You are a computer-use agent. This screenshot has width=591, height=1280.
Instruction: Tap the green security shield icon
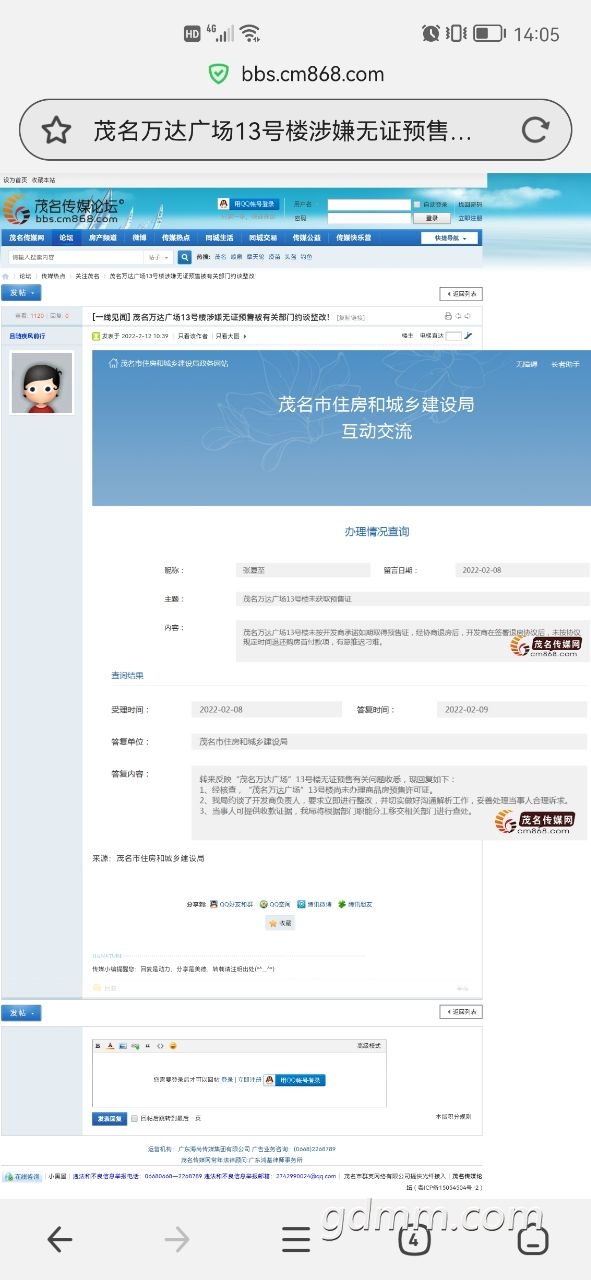[x=218, y=73]
